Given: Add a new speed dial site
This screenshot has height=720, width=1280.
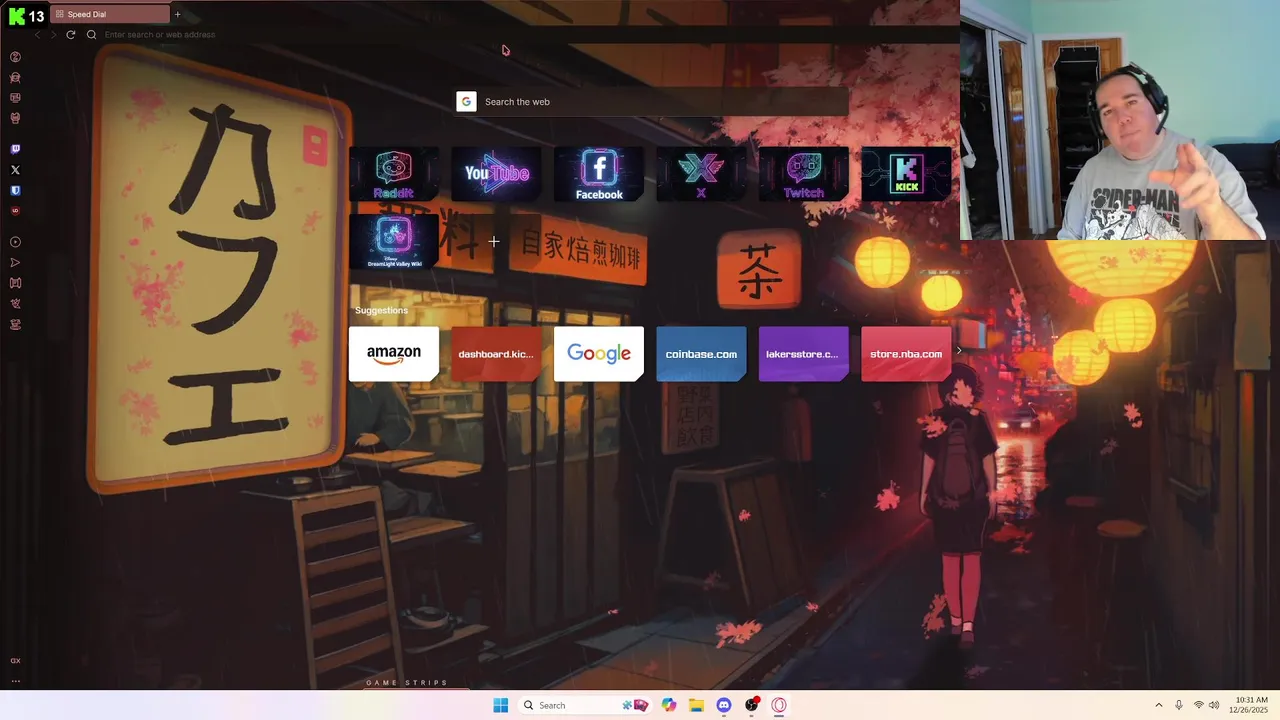Looking at the screenshot, I should click(x=494, y=242).
